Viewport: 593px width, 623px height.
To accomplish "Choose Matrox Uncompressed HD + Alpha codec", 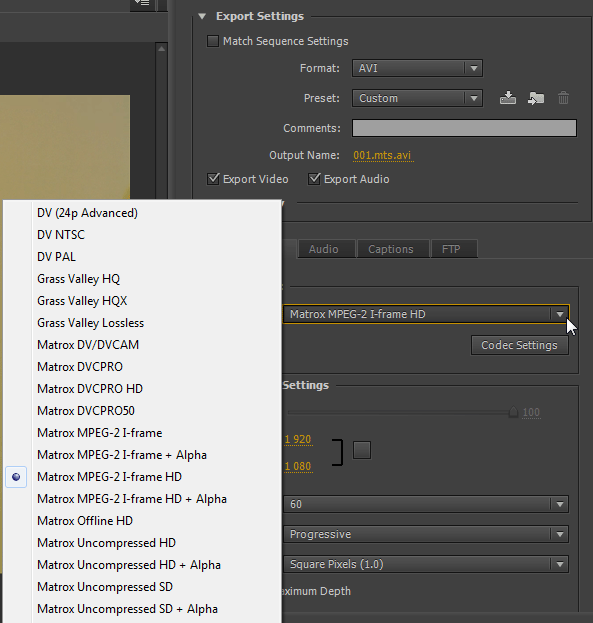I will (129, 565).
